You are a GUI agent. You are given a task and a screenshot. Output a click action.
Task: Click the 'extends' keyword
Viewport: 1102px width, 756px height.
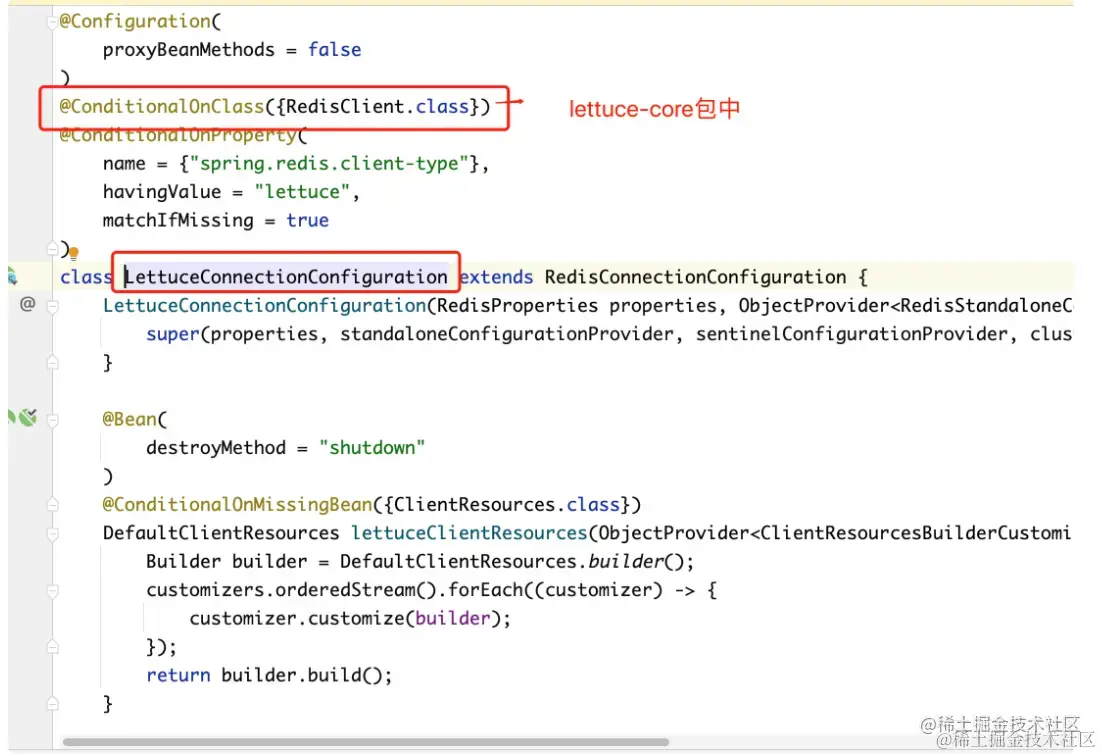pos(496,277)
